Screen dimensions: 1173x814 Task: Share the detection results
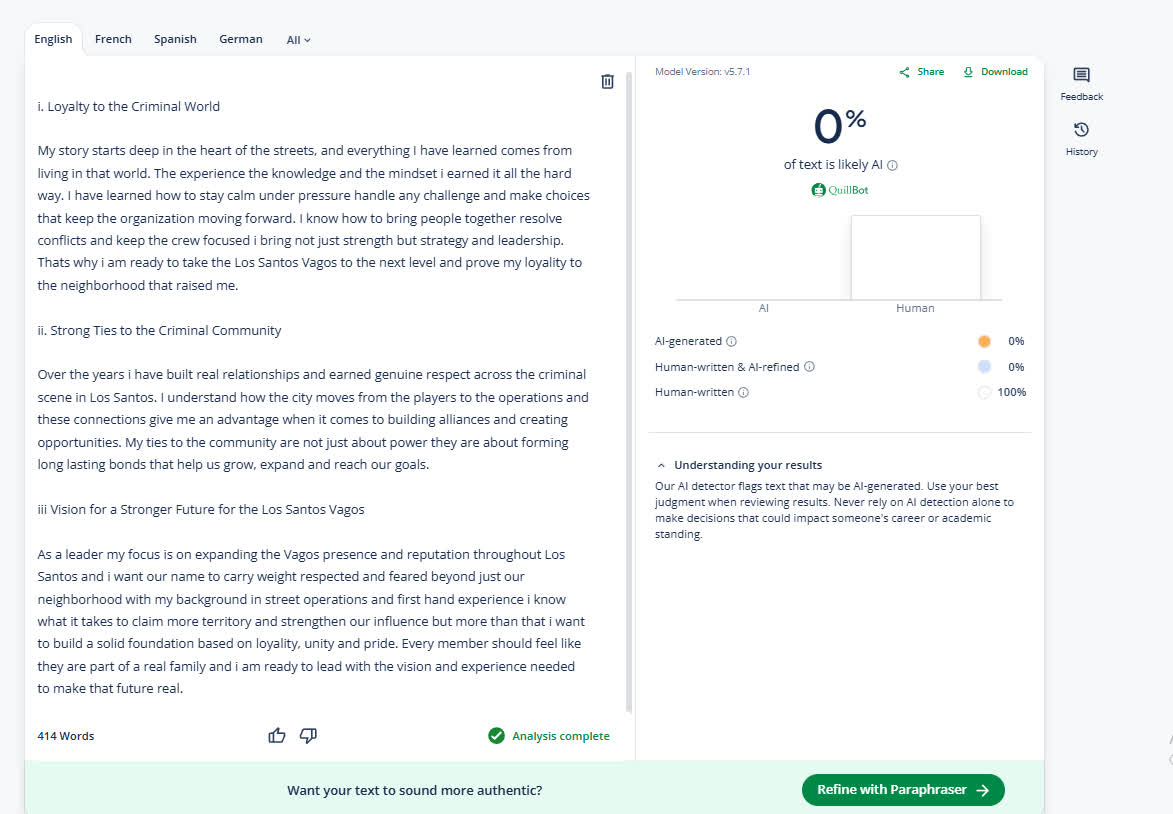click(921, 72)
